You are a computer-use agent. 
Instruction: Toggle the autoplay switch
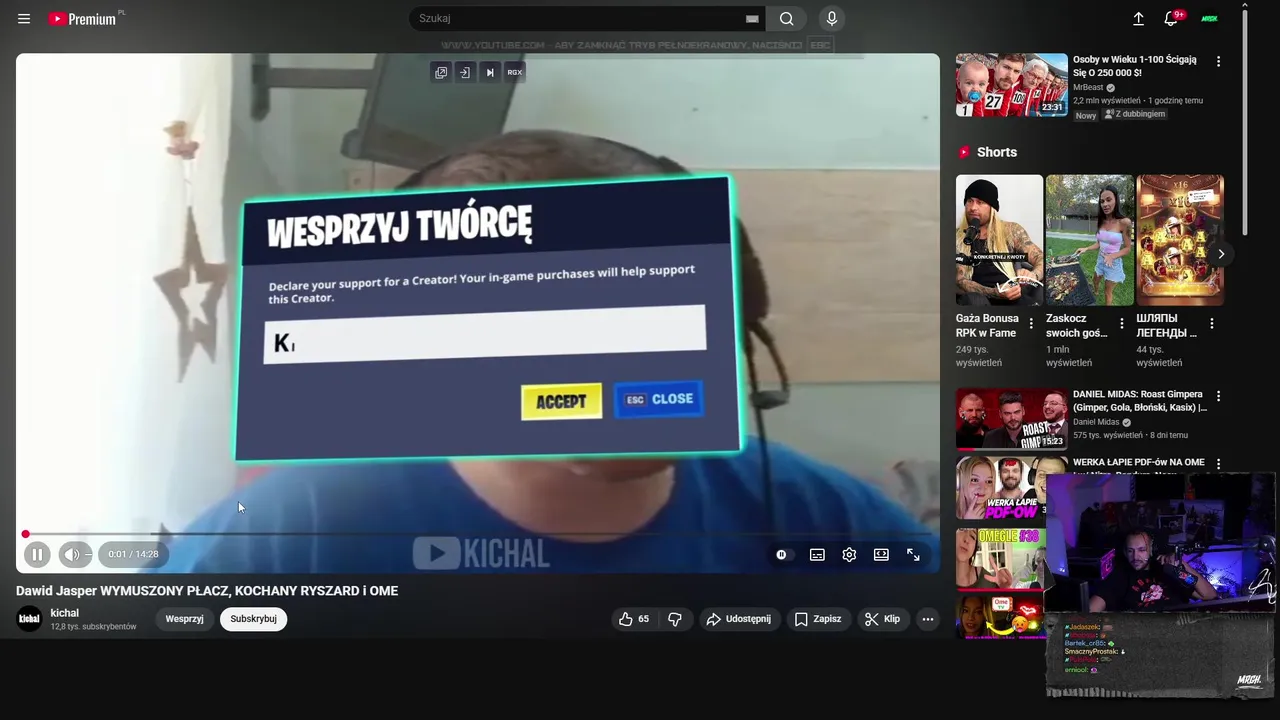click(782, 555)
